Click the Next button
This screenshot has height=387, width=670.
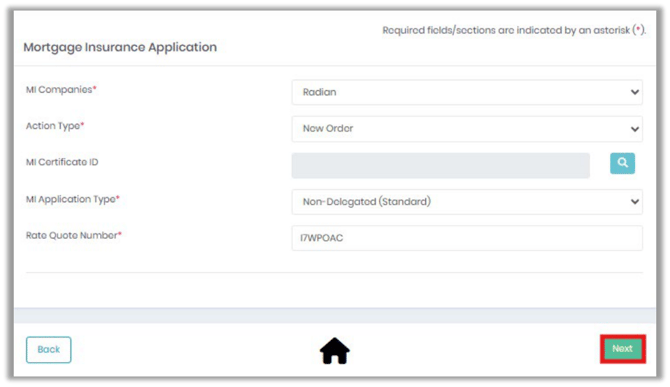[x=623, y=349]
